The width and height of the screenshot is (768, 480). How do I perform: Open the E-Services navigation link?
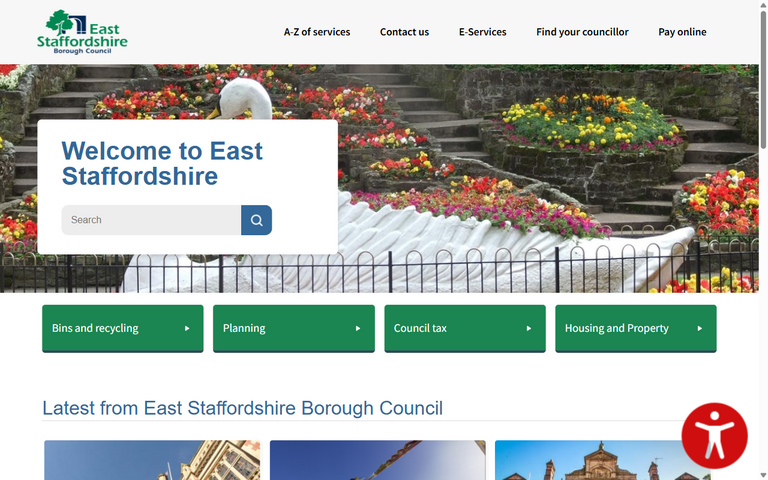482,32
